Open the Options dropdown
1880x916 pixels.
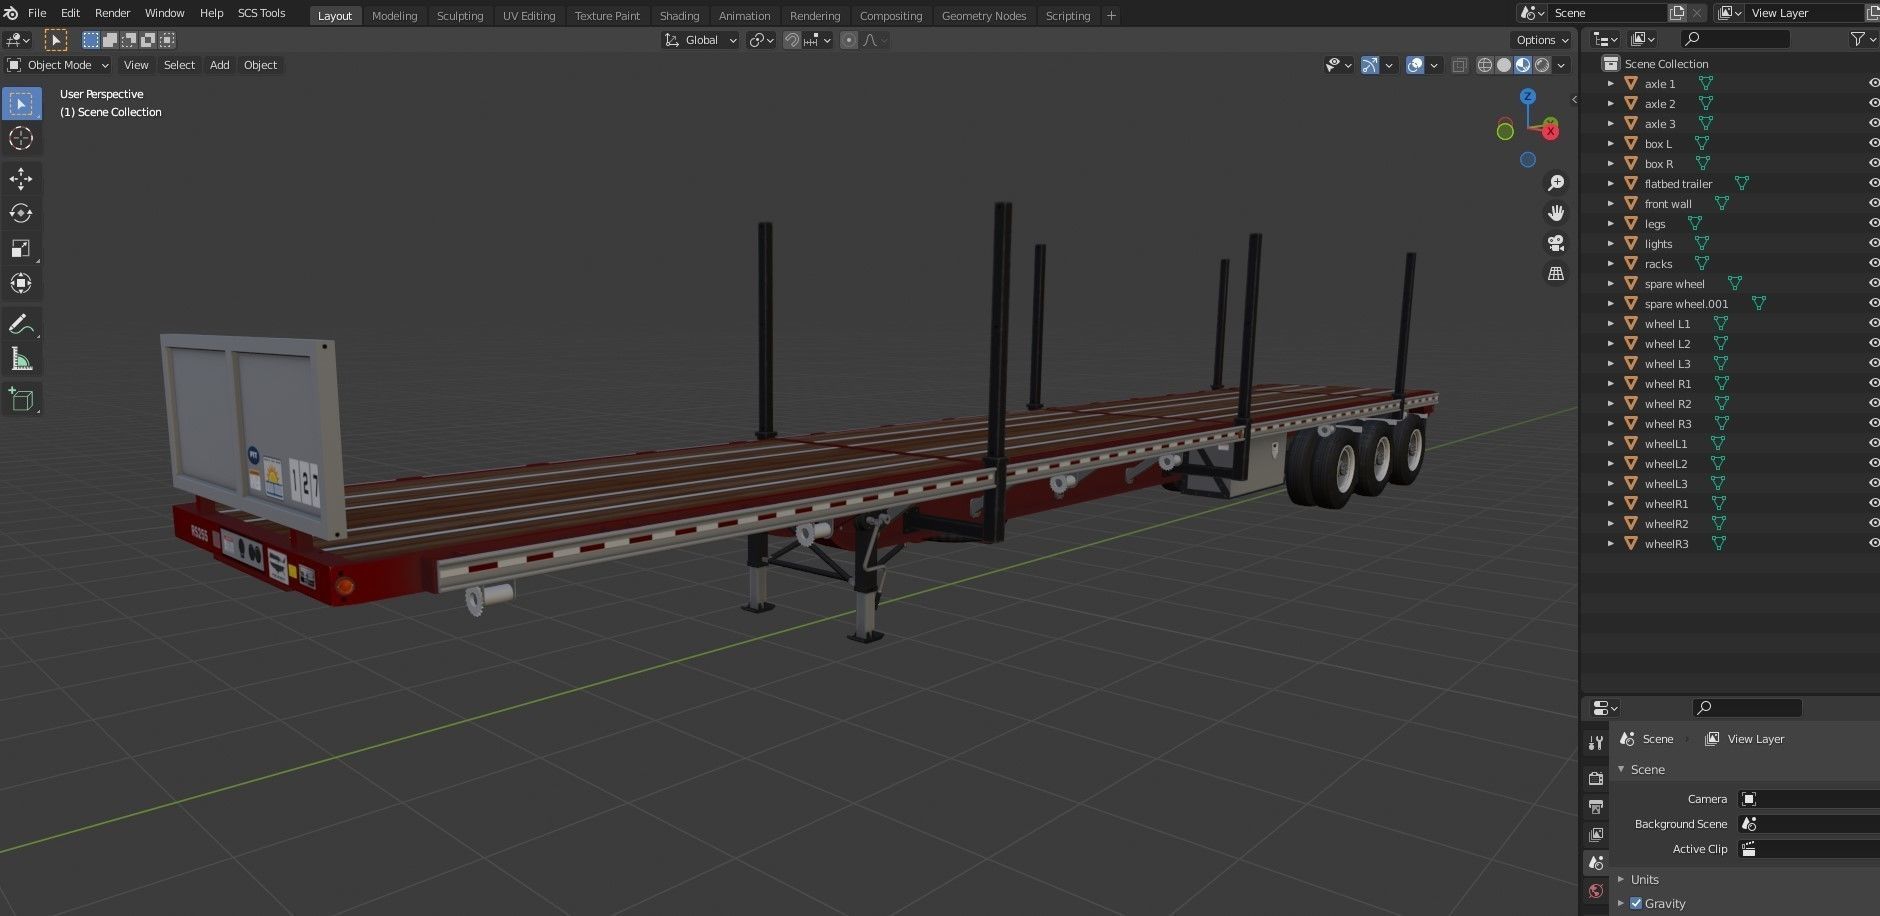1541,40
